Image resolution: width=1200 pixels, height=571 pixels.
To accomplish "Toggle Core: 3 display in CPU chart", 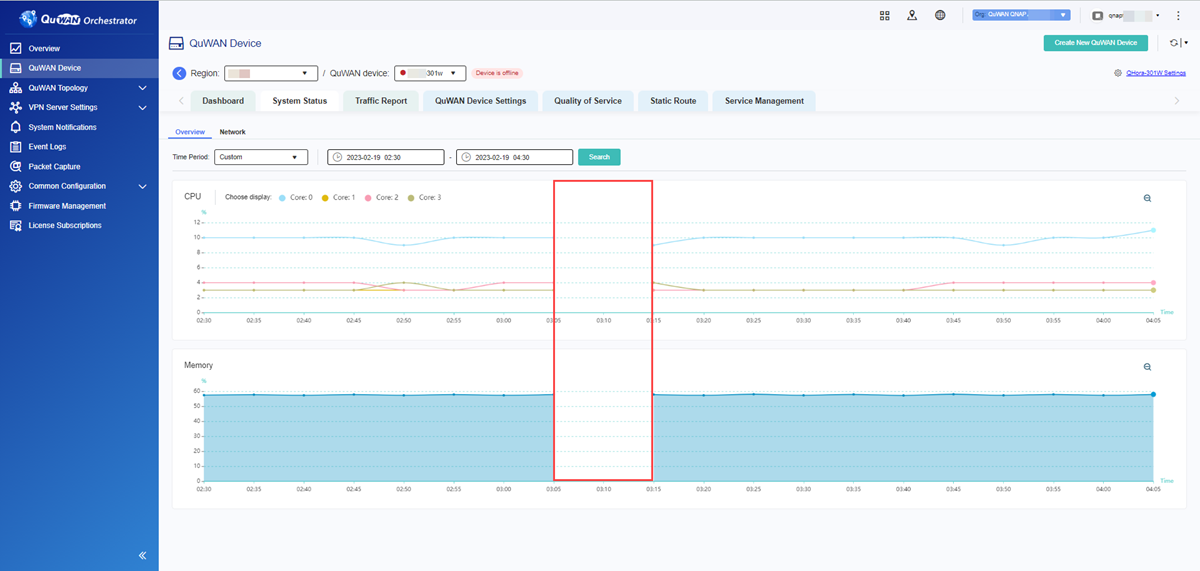I will [x=424, y=198].
